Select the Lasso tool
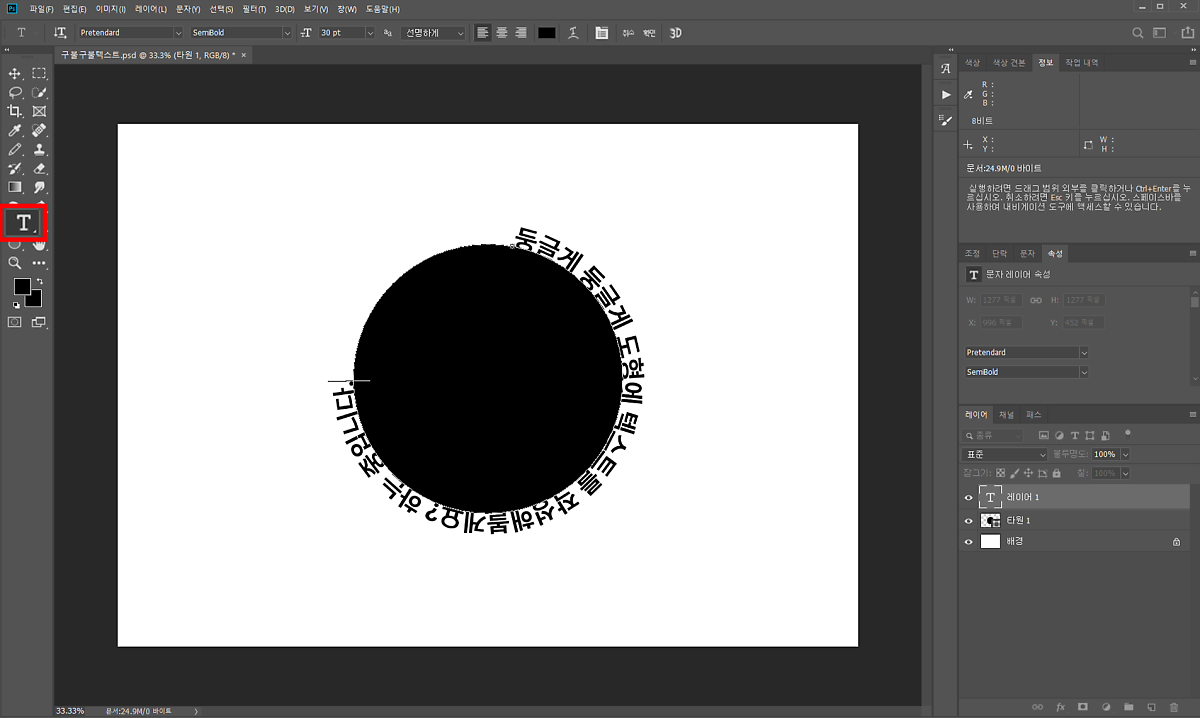The width and height of the screenshot is (1200, 718). point(15,92)
